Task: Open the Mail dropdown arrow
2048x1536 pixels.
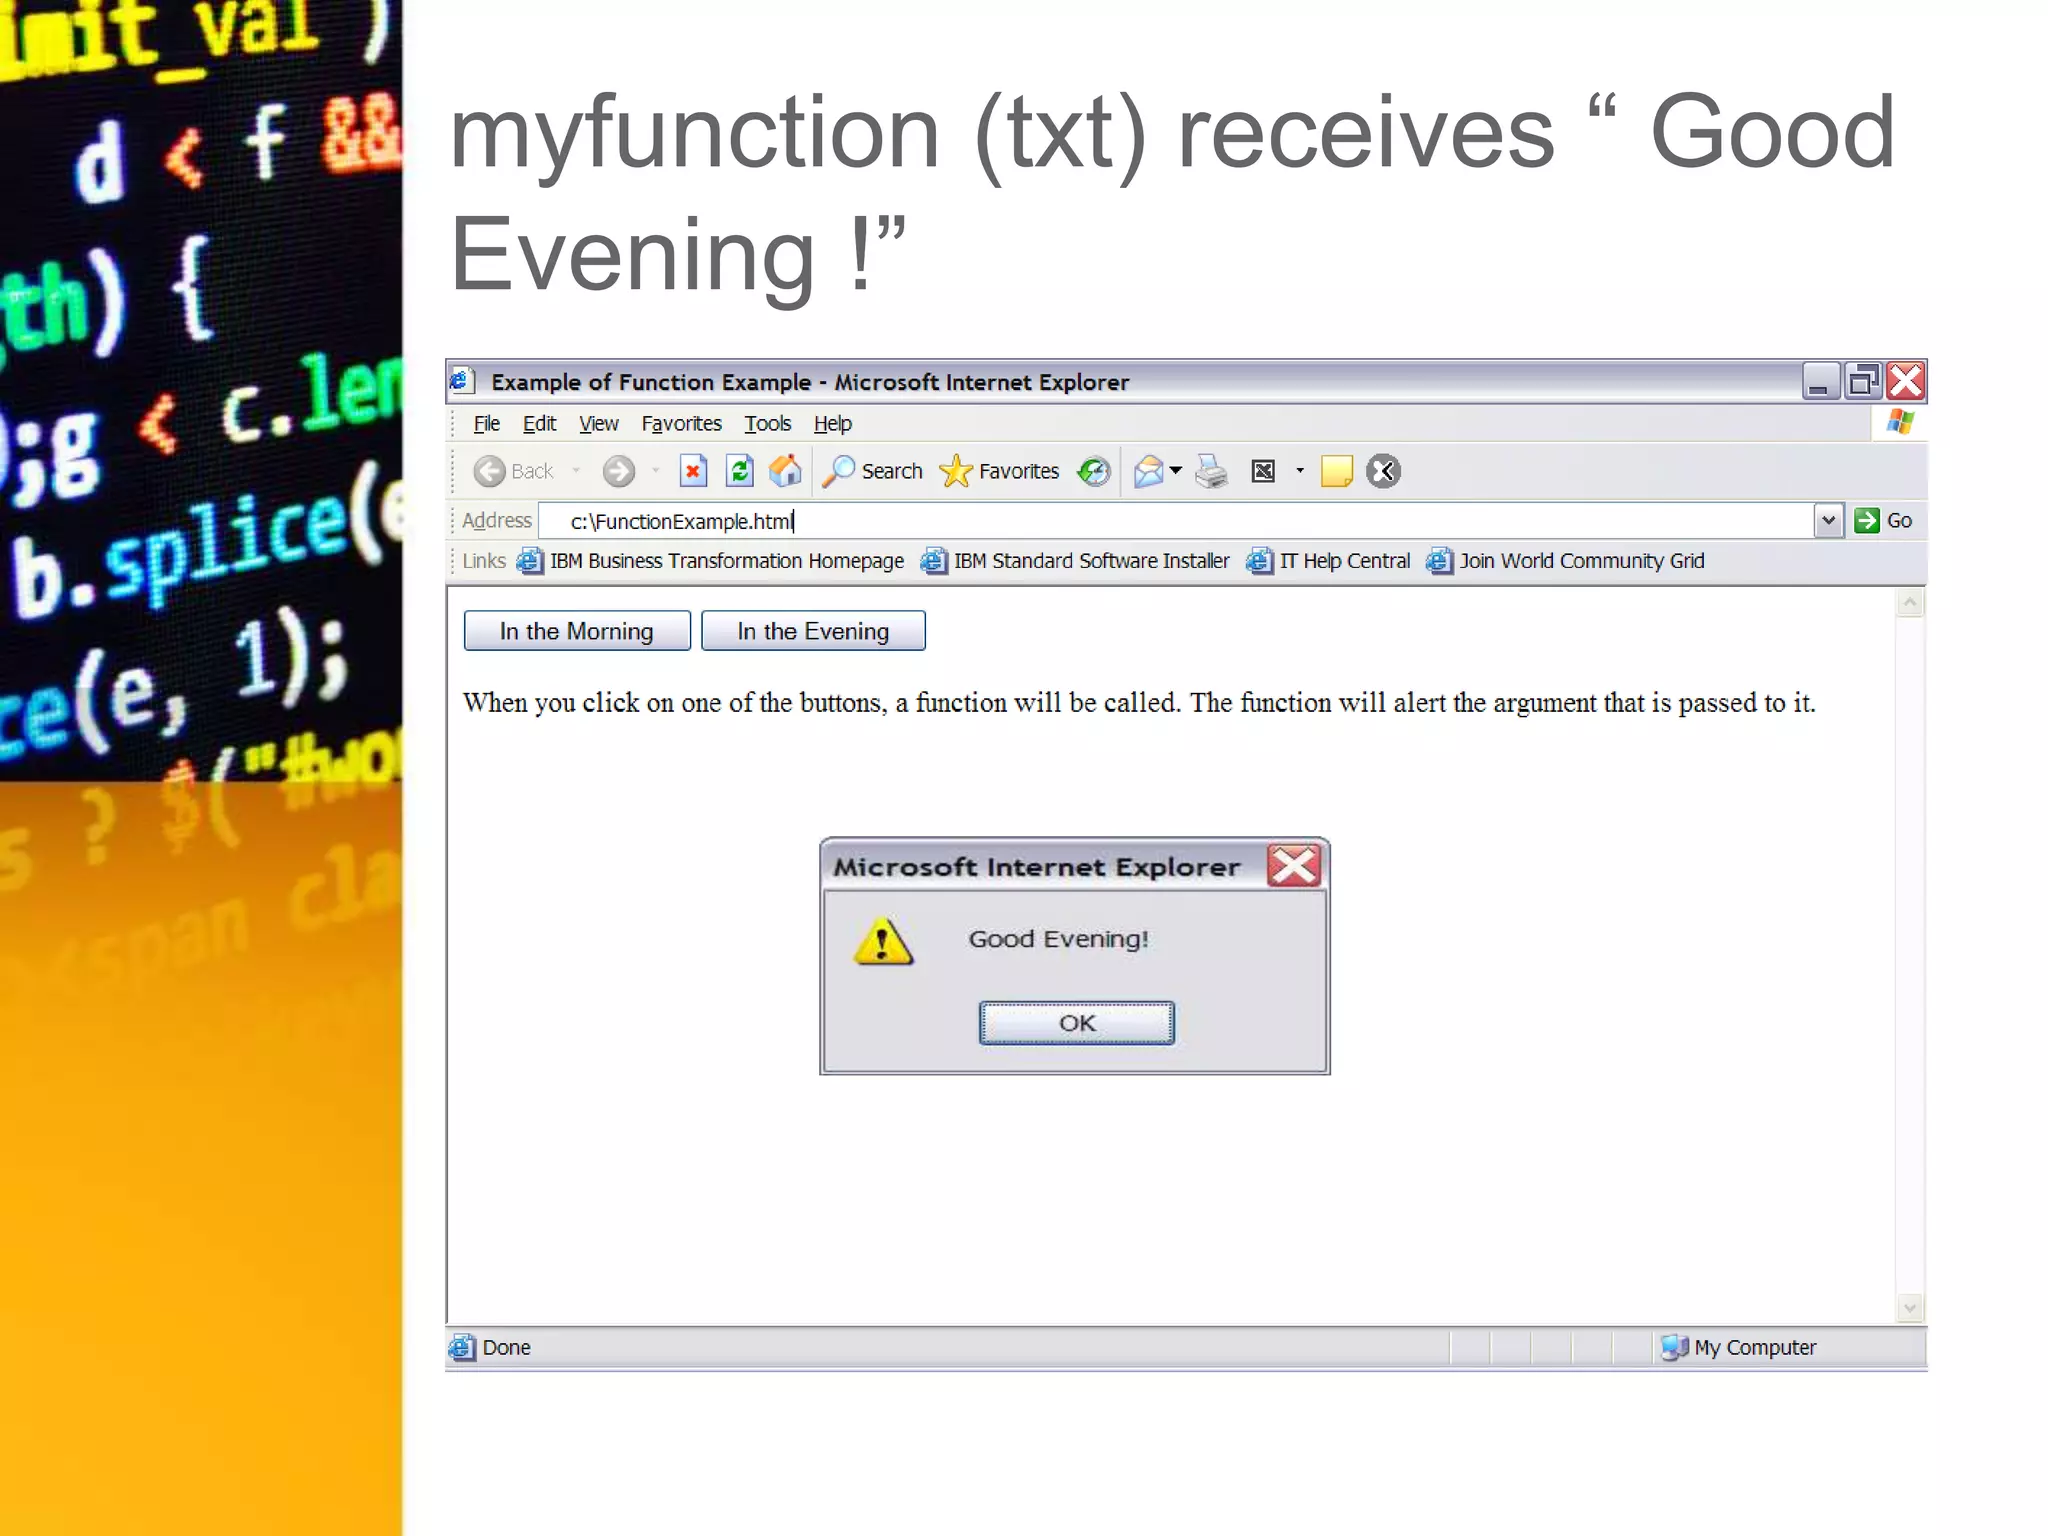Action: [x=1176, y=471]
